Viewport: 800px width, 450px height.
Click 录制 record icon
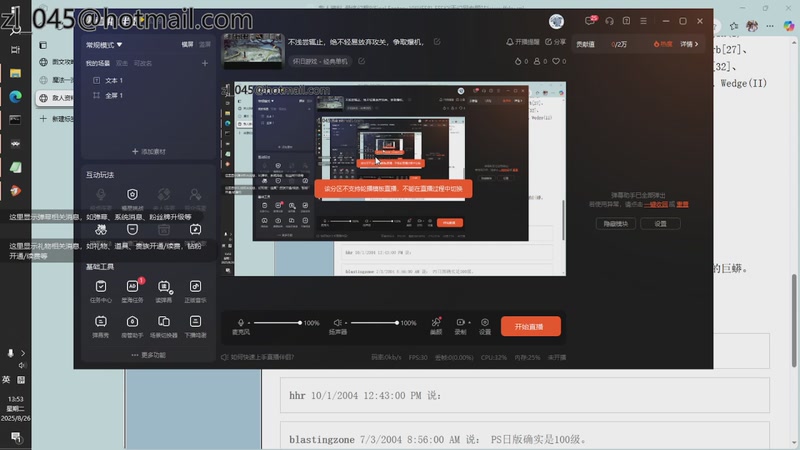pyautogui.click(x=460, y=322)
